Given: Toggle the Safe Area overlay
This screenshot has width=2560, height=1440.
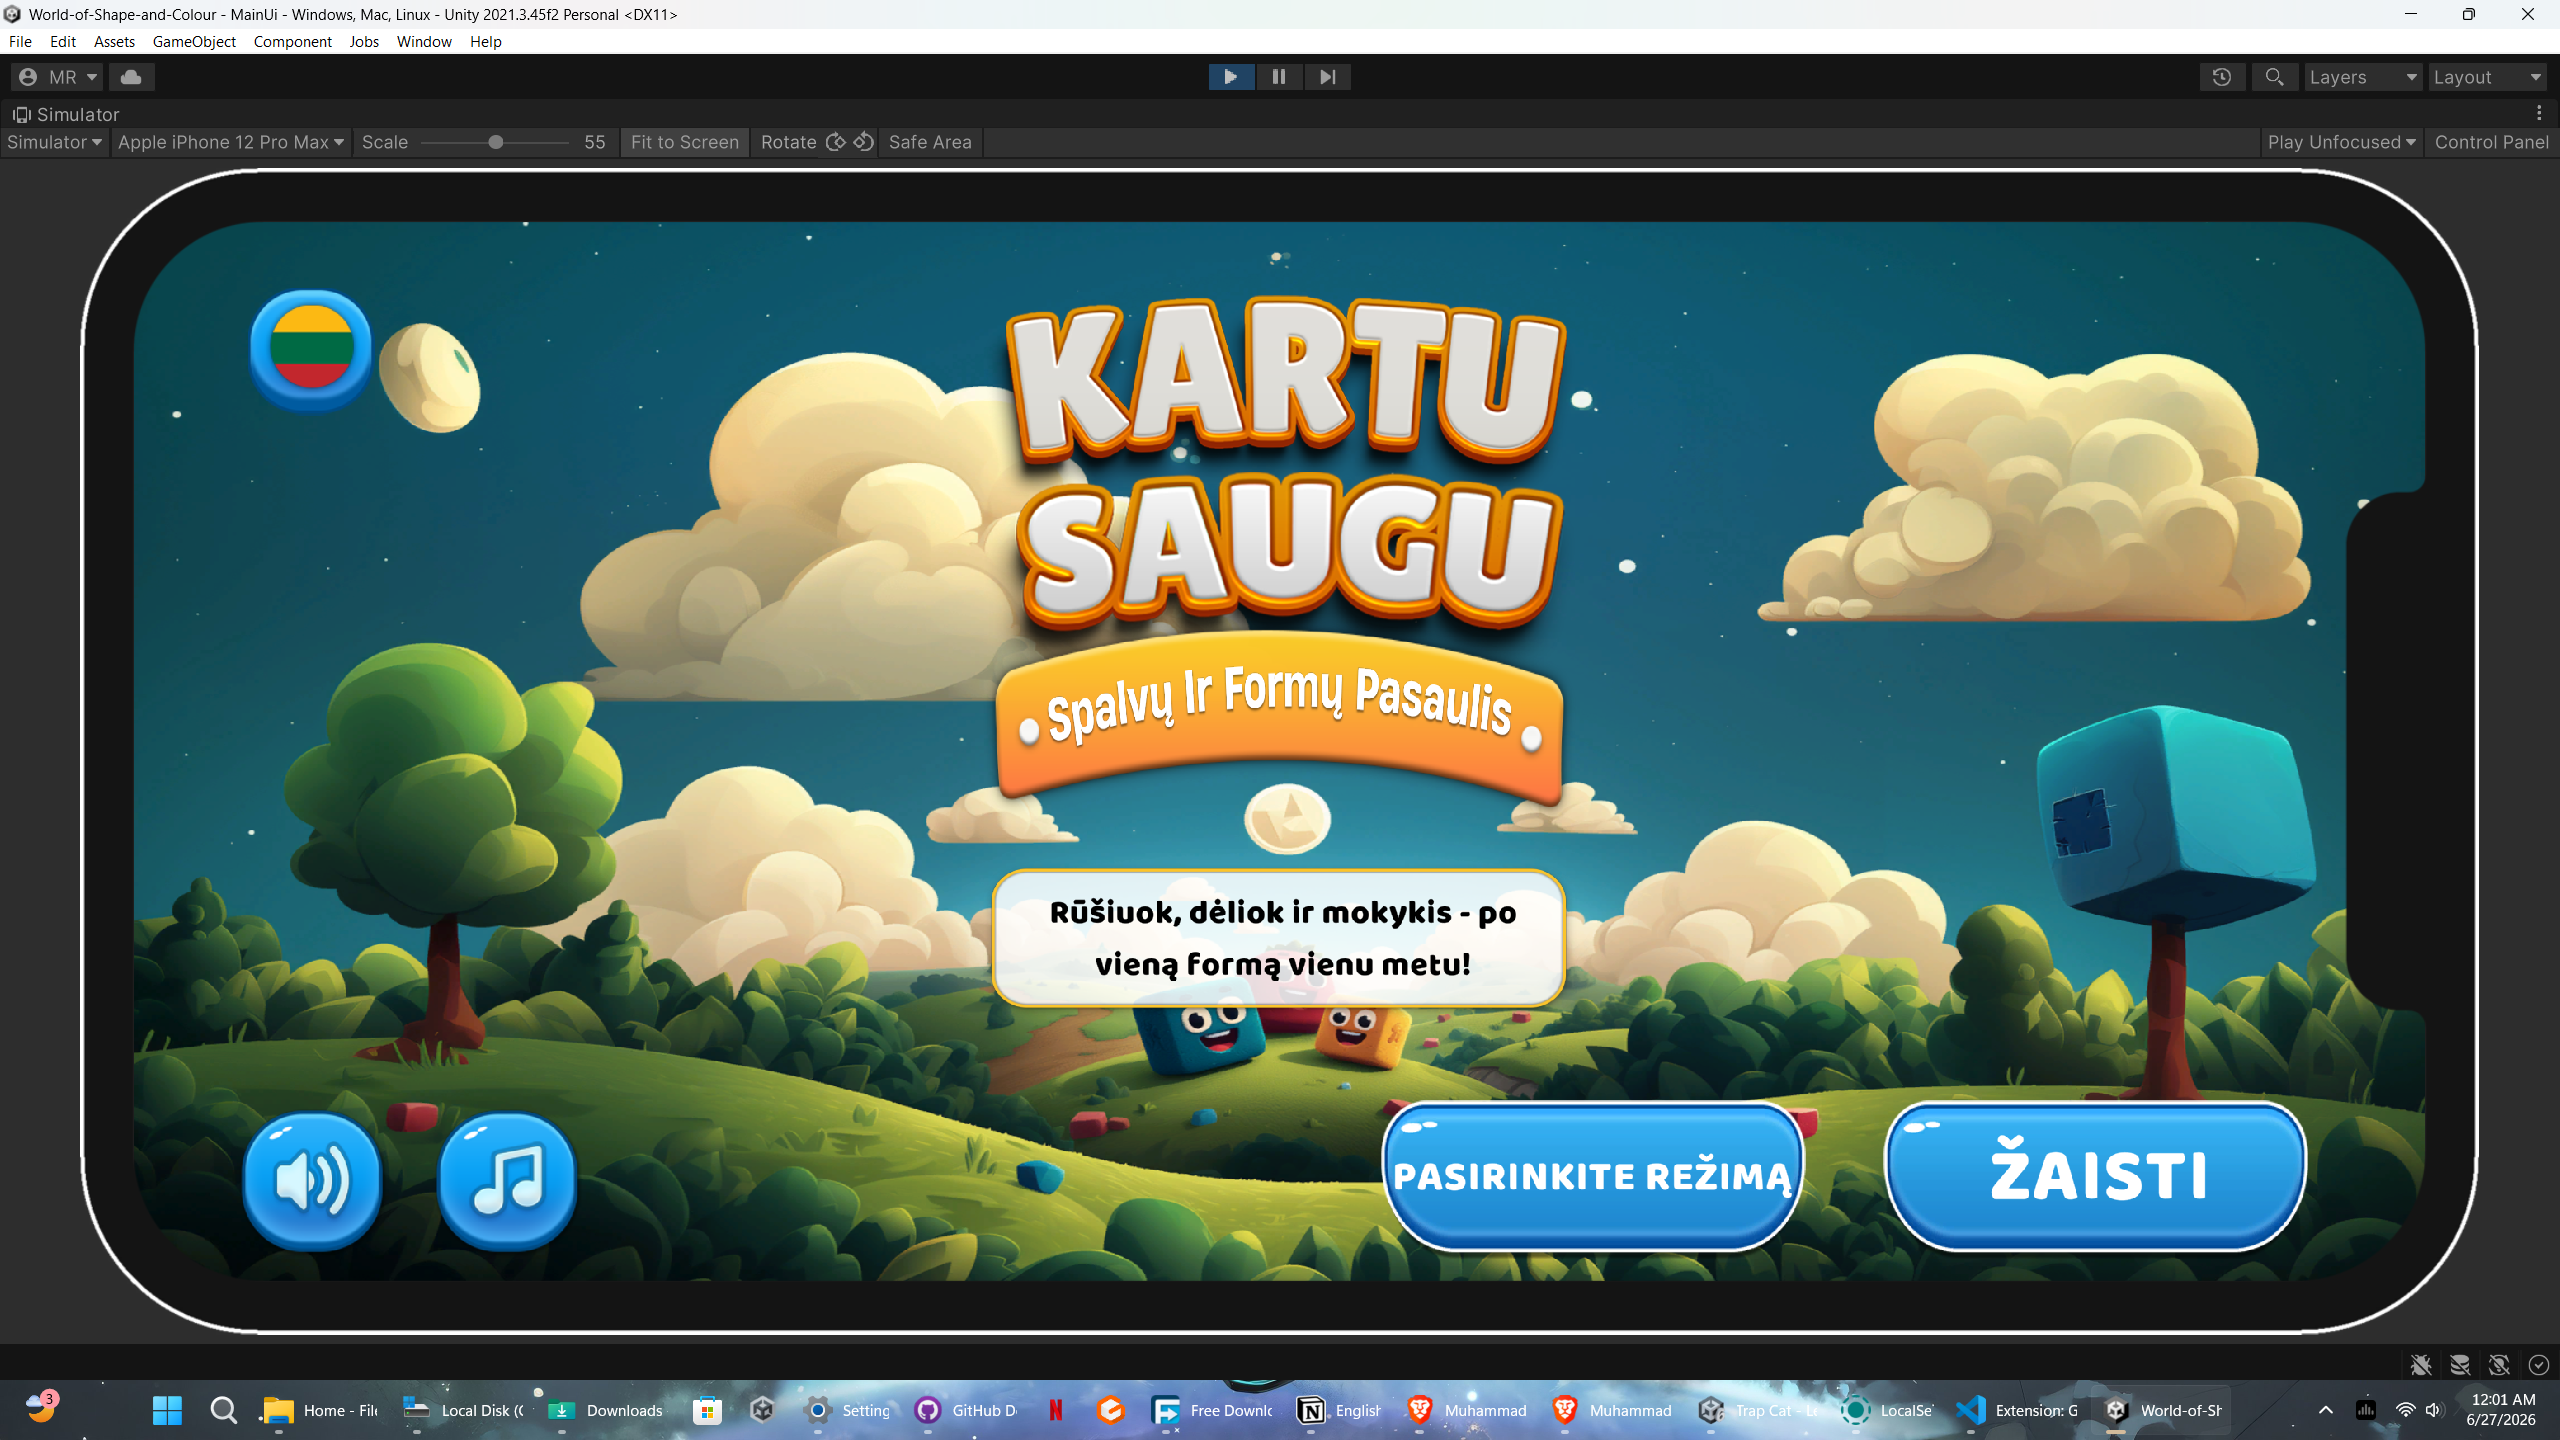Looking at the screenshot, I should pos(930,142).
